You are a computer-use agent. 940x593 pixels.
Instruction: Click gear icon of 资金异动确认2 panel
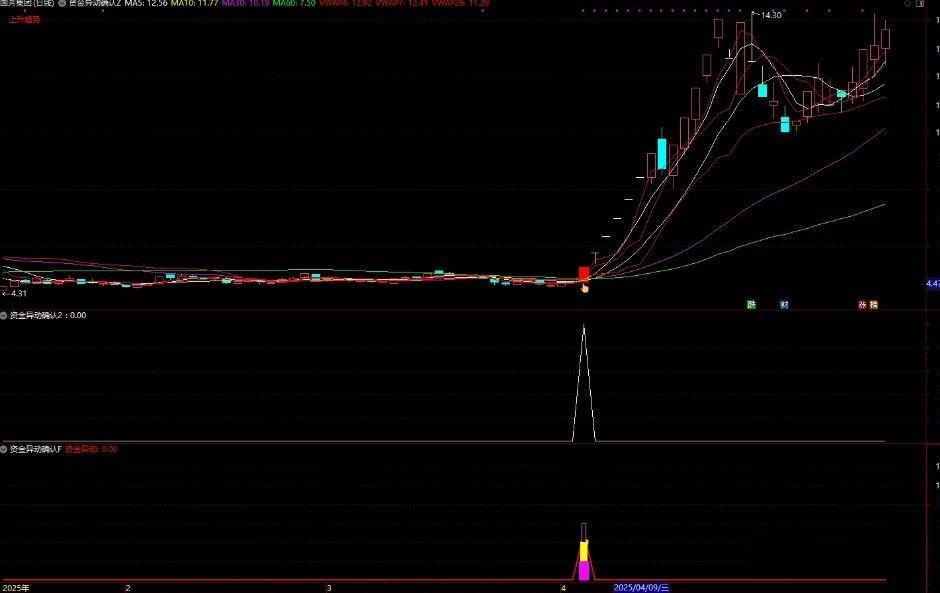click(4, 315)
